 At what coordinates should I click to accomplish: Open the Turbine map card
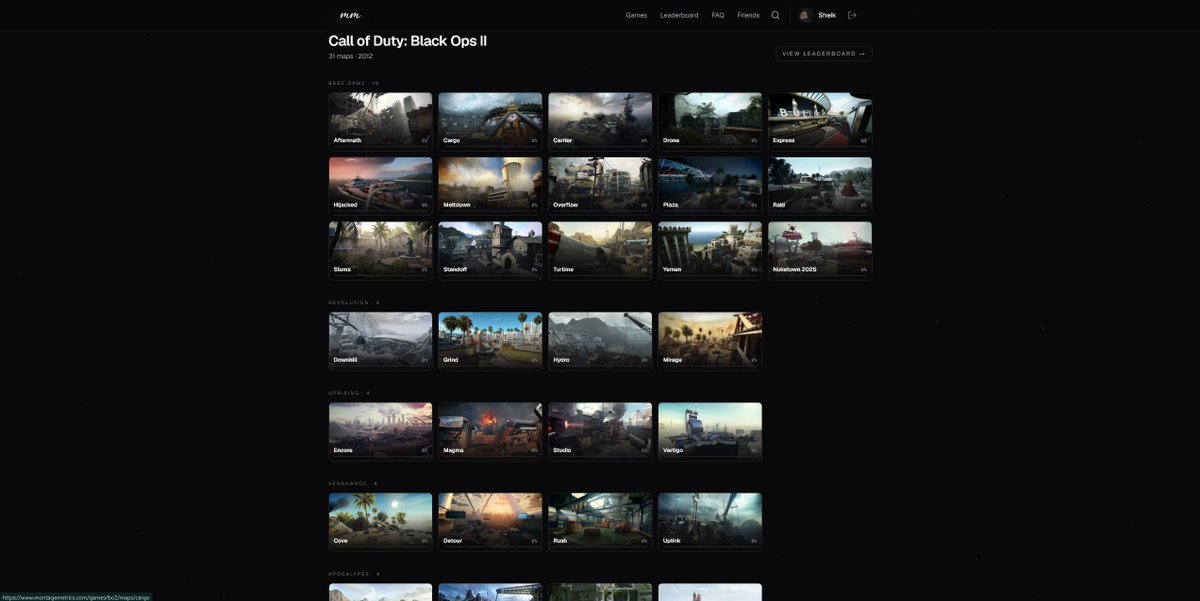[x=600, y=250]
